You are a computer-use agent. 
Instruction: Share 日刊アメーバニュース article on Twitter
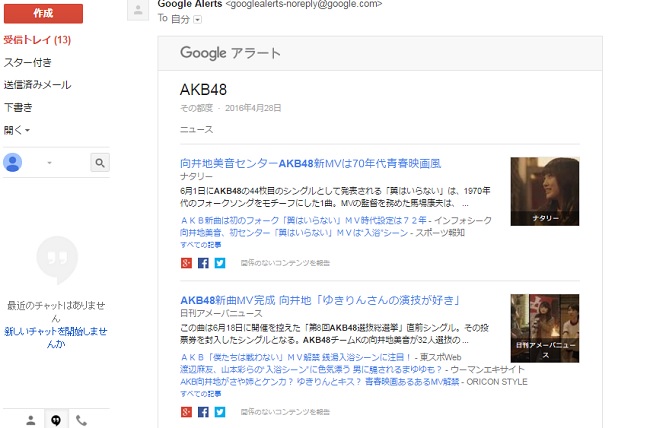point(220,412)
